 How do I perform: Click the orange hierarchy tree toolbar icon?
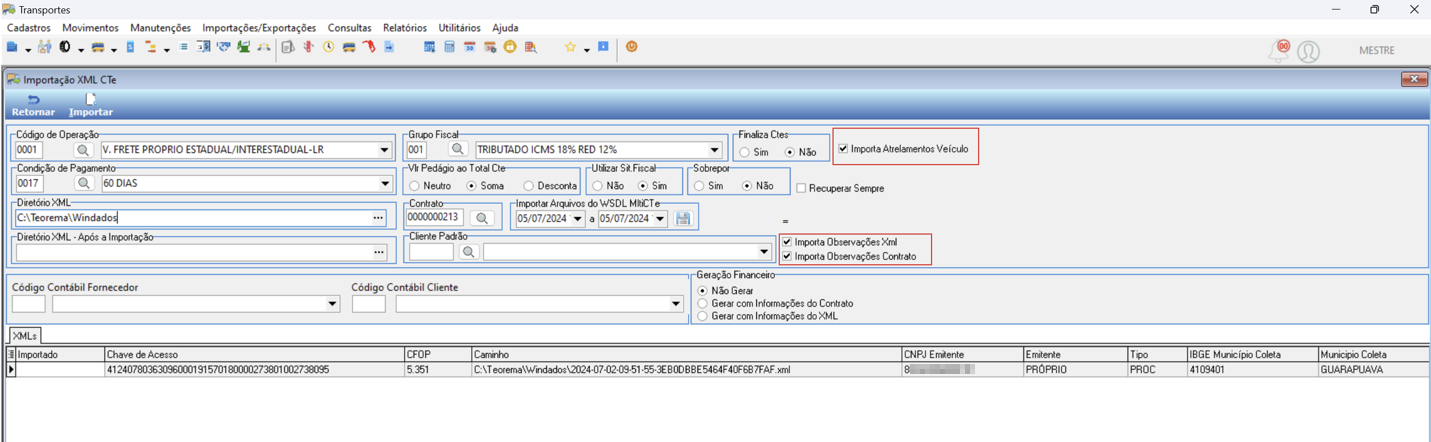150,47
